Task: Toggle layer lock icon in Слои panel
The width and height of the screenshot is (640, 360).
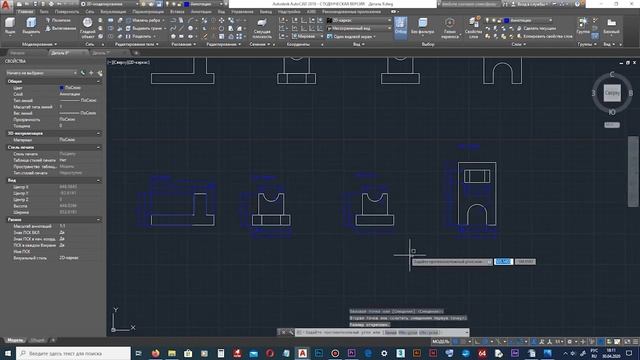Action: pyautogui.click(x=499, y=20)
